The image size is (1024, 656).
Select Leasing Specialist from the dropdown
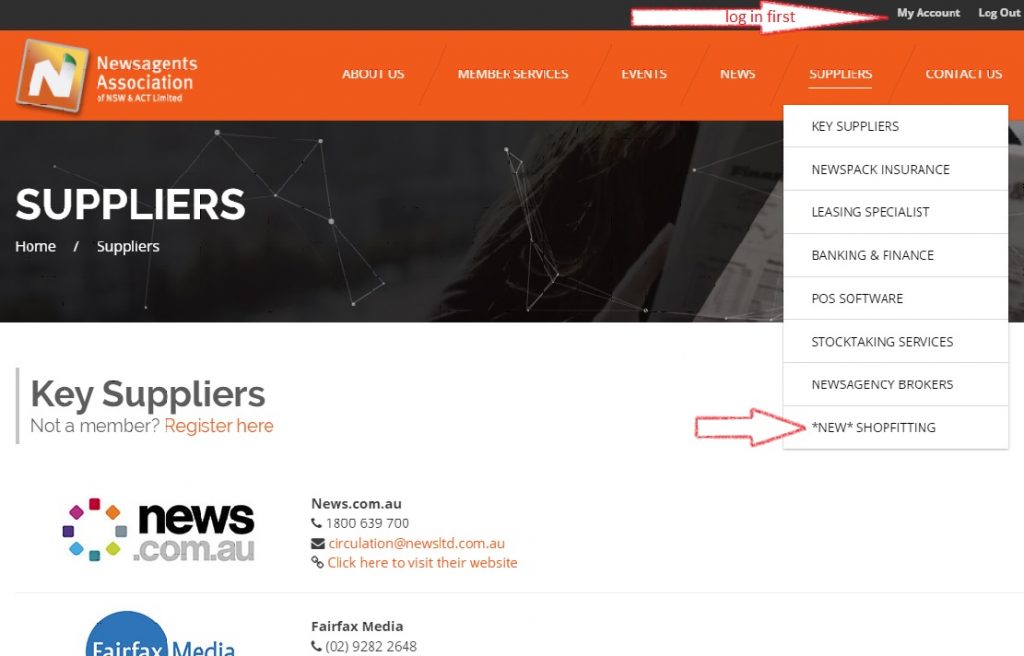(x=895, y=212)
